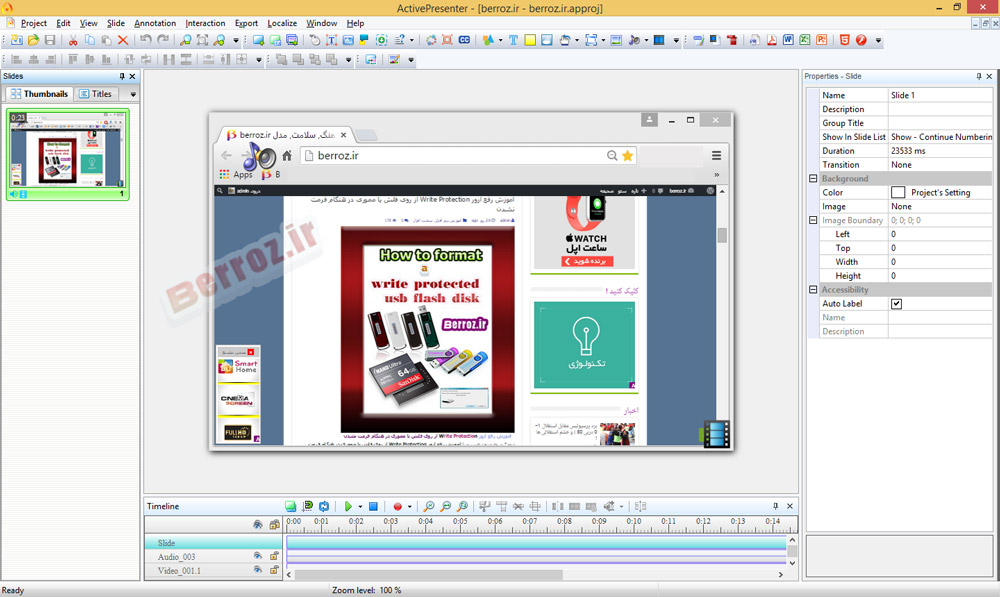Image resolution: width=1000 pixels, height=597 pixels.
Task: Click the 0:05 mark on the timeline ruler
Action: point(460,521)
